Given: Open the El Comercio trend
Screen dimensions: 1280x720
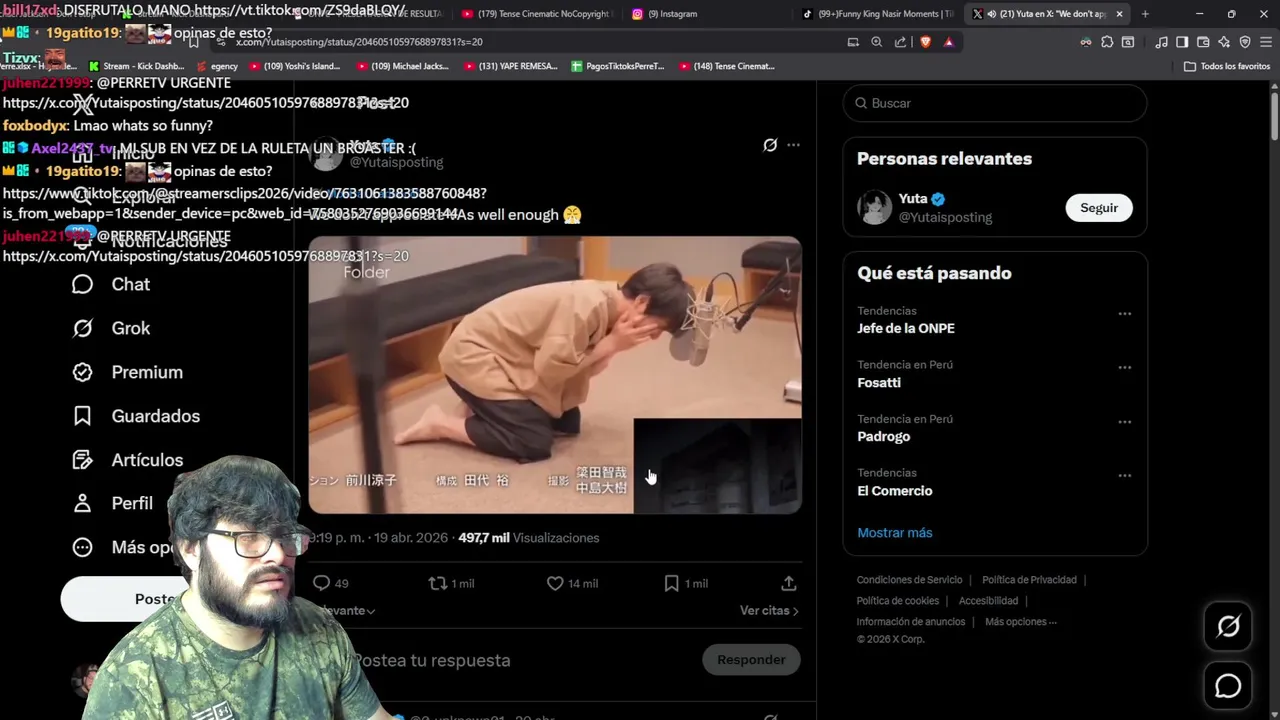Looking at the screenshot, I should [x=895, y=491].
